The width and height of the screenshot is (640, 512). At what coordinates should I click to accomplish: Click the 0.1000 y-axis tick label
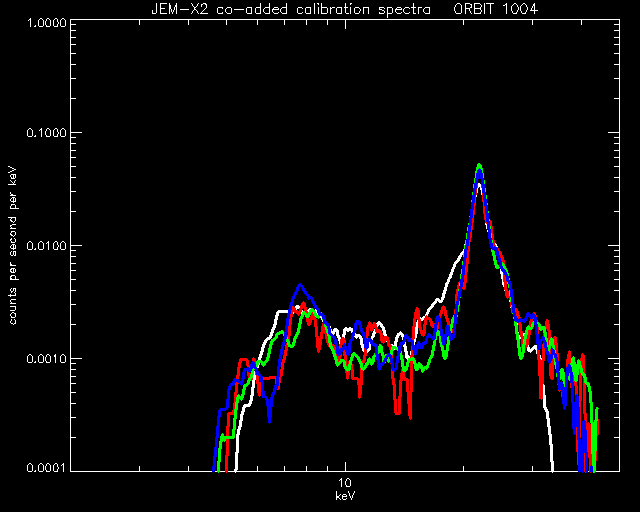coord(46,133)
